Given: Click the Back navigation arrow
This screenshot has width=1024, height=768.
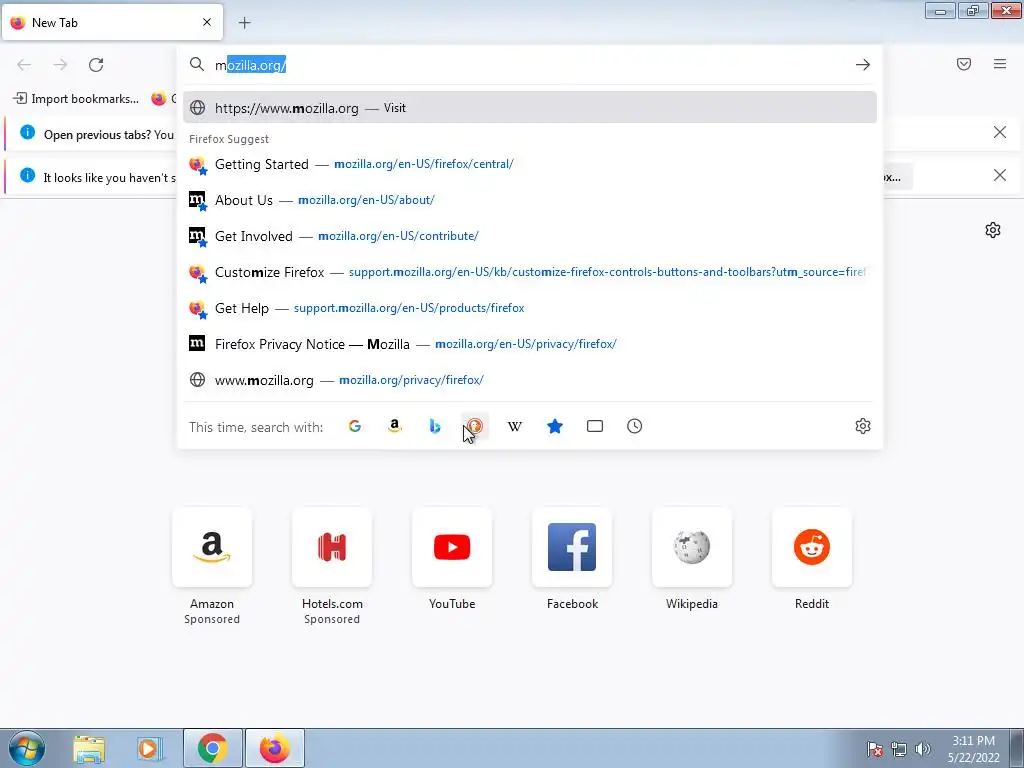Looking at the screenshot, I should [x=24, y=65].
